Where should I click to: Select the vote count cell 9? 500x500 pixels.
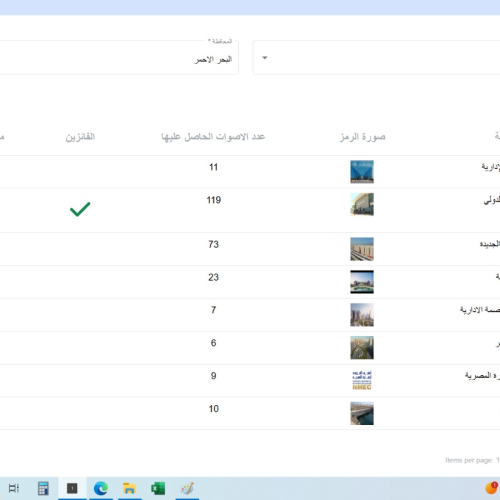[214, 376]
